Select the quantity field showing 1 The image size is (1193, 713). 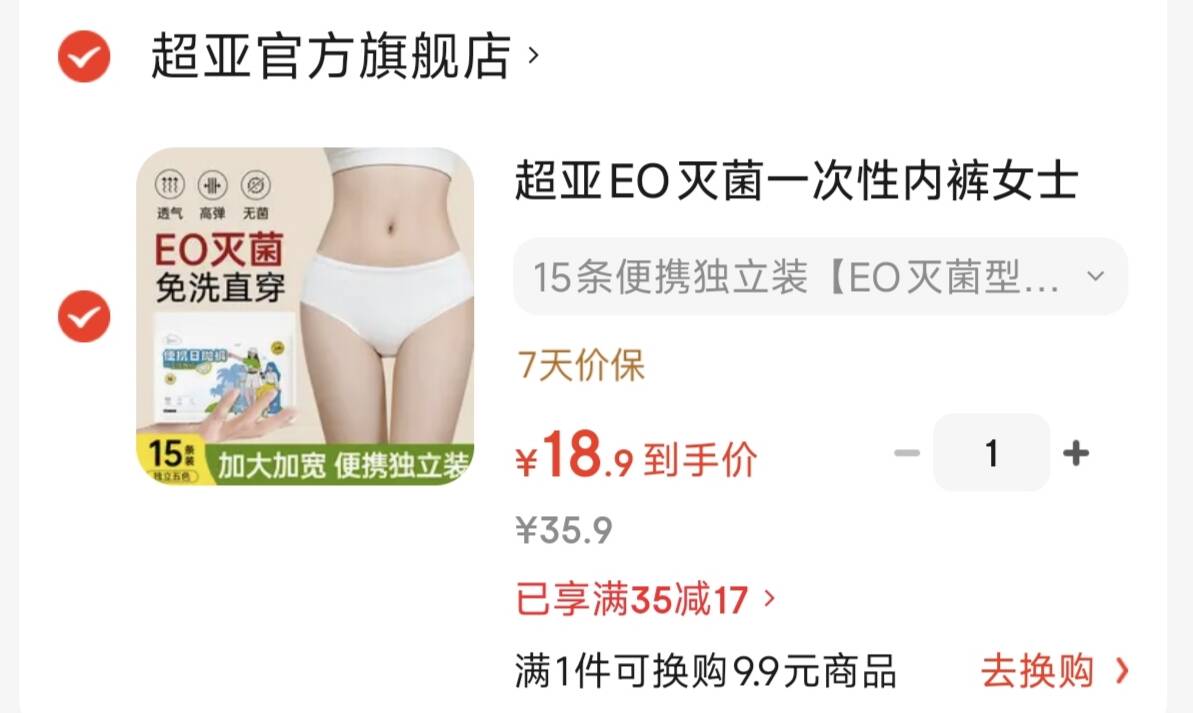point(991,453)
